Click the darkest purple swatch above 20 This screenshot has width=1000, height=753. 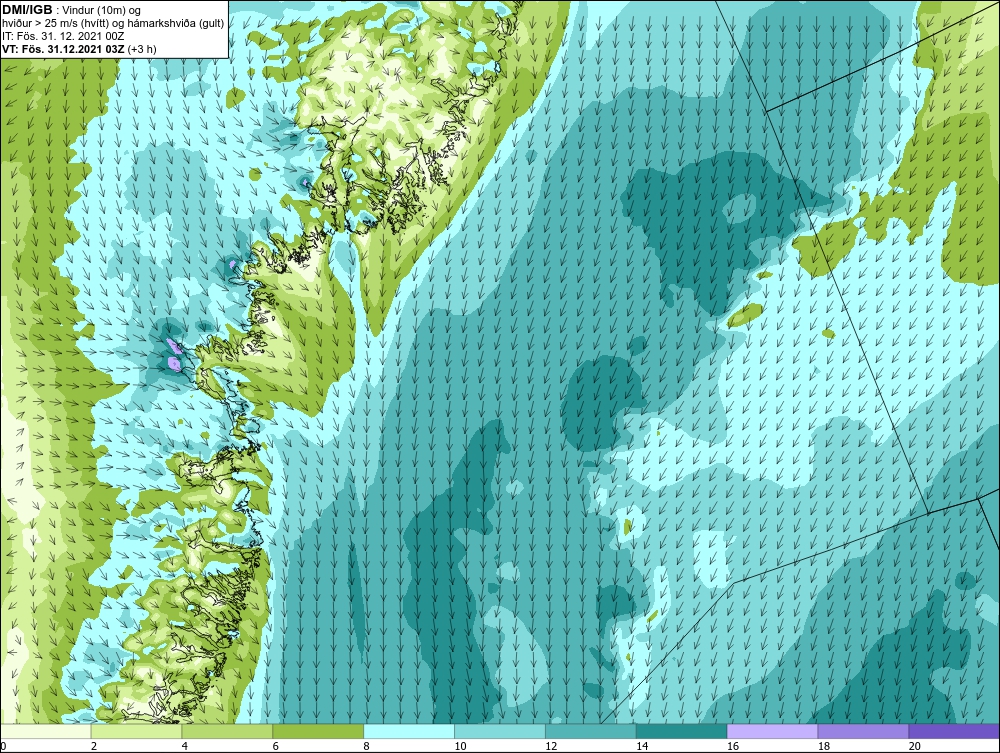pyautogui.click(x=954, y=731)
